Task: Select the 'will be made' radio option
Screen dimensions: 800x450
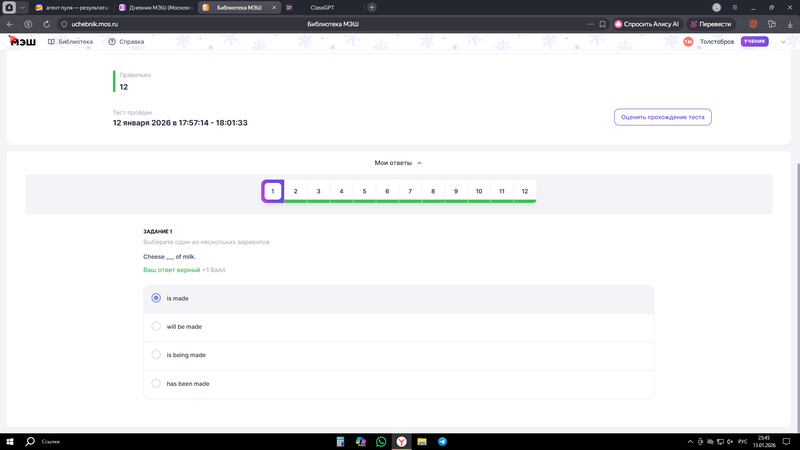Action: point(156,326)
